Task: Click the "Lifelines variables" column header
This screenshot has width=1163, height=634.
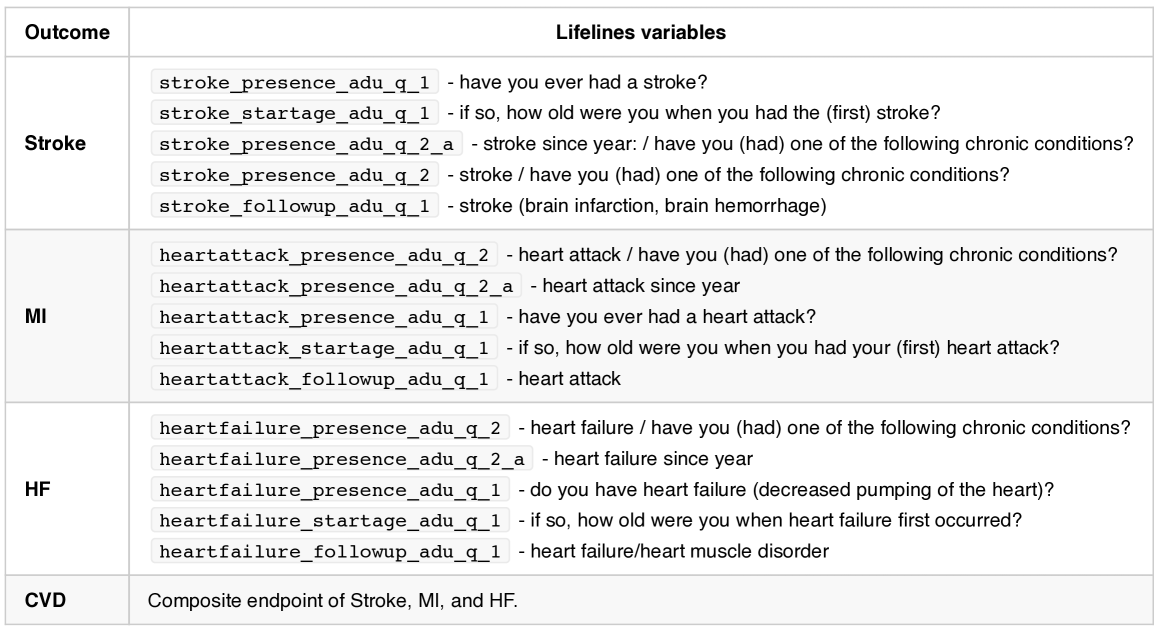Action: 641,32
